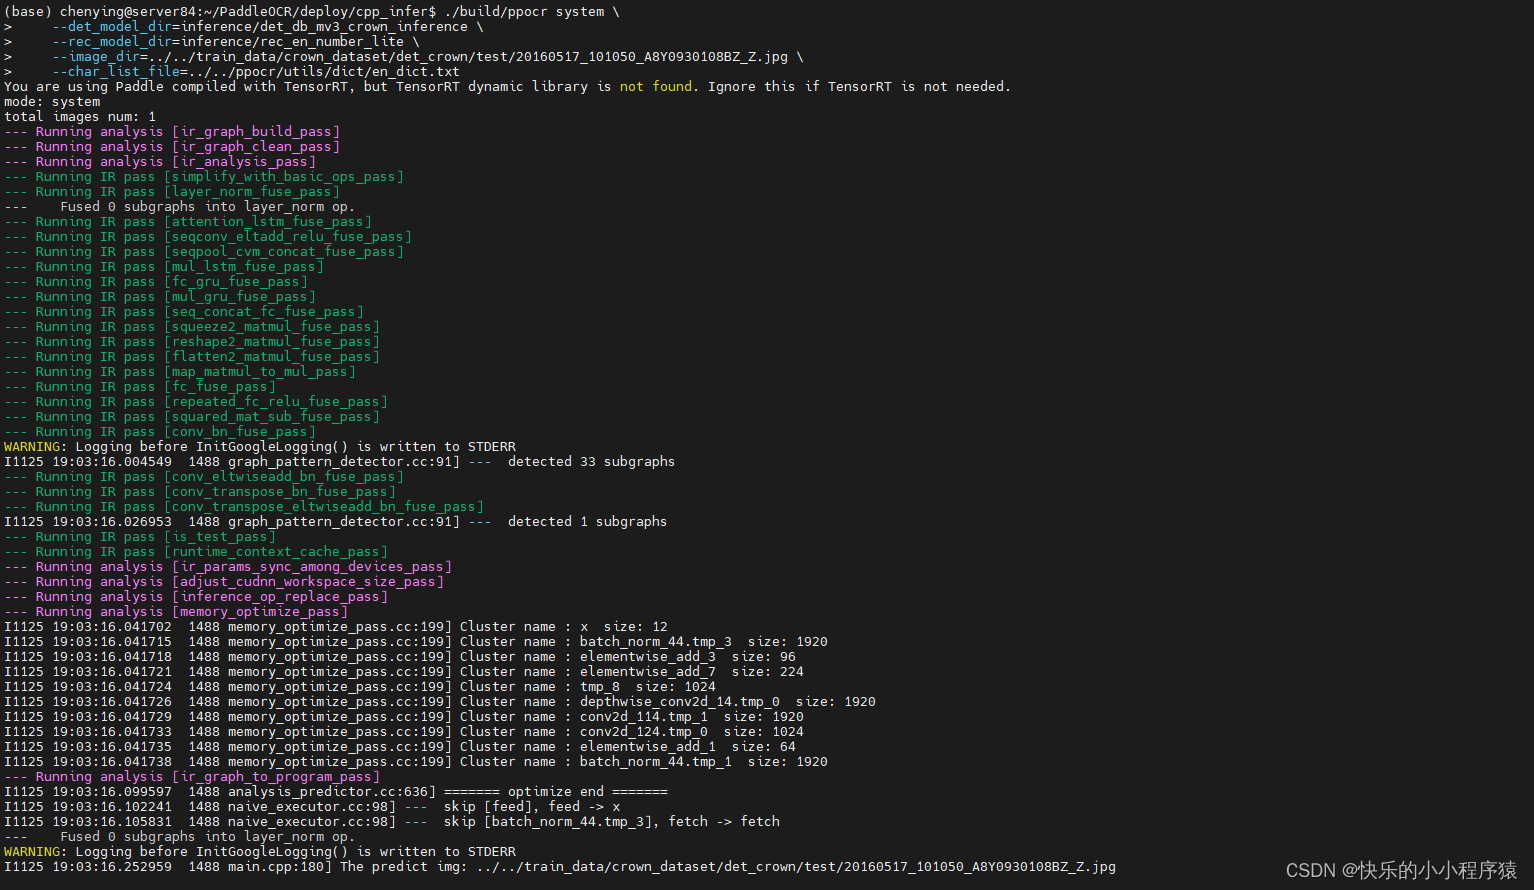Click 'seqpool_cvm_concat_fuse_pass' line

click(204, 252)
